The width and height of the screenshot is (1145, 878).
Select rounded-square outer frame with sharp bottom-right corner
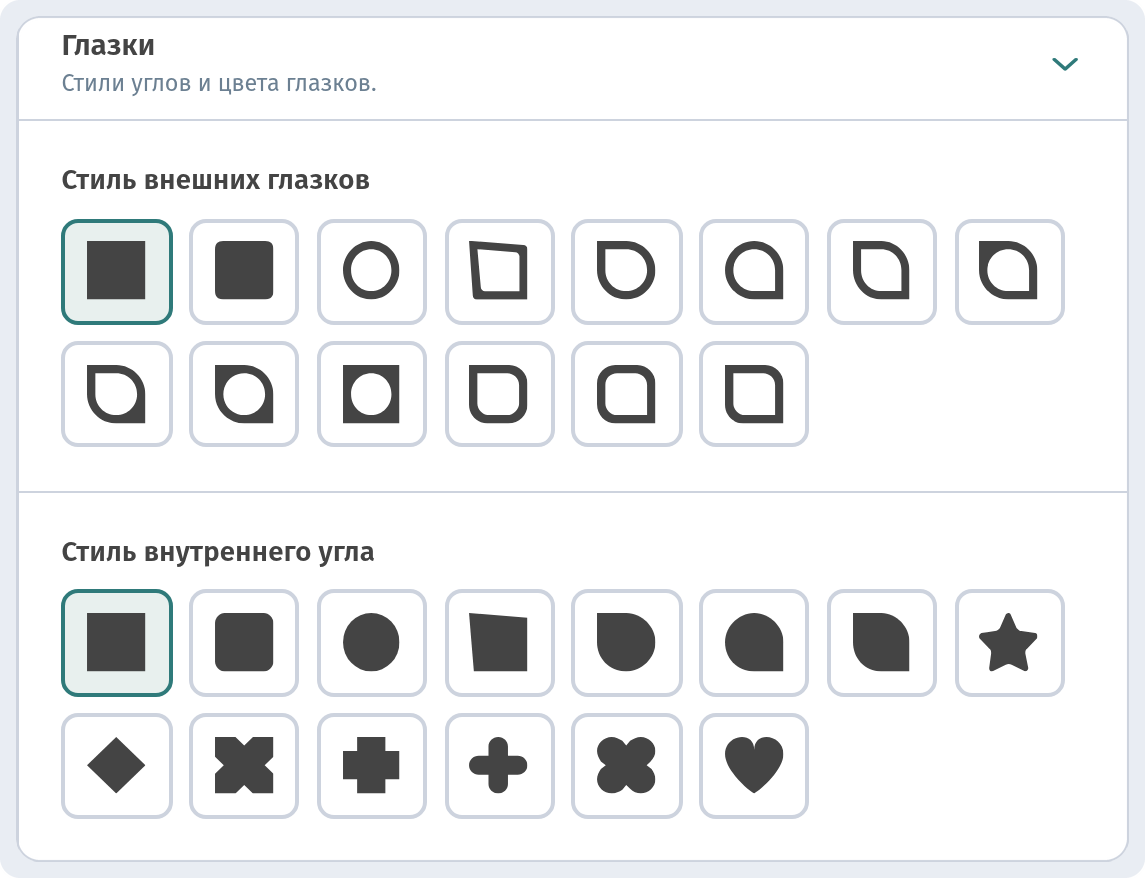point(627,394)
